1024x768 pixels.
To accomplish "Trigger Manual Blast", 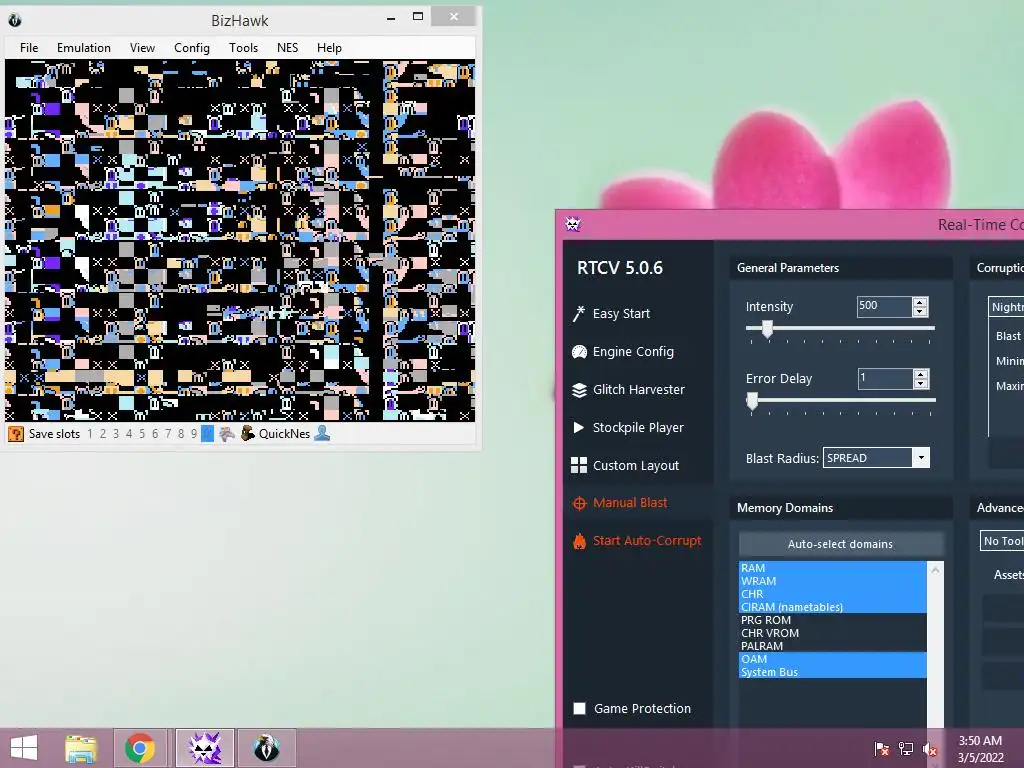I will coord(620,503).
